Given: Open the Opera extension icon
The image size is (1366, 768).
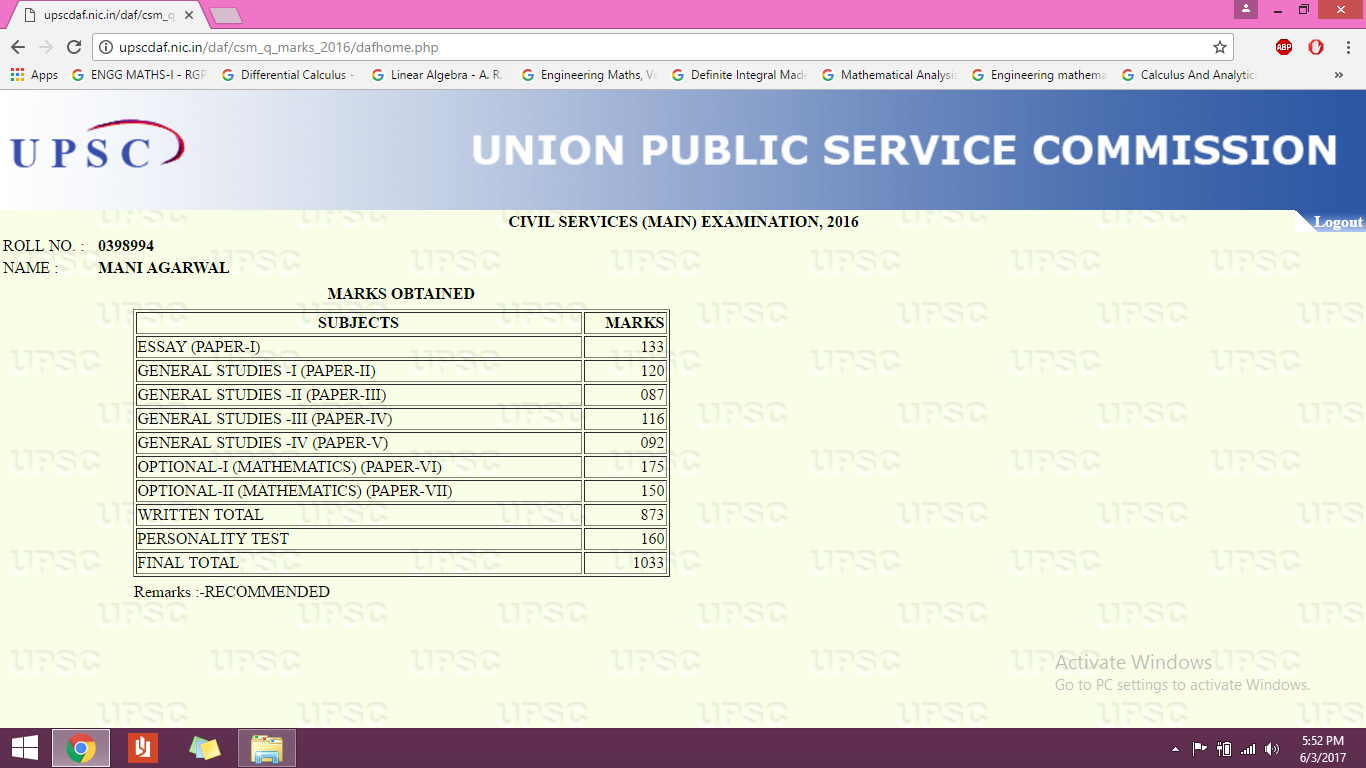Looking at the screenshot, I should click(x=1316, y=47).
